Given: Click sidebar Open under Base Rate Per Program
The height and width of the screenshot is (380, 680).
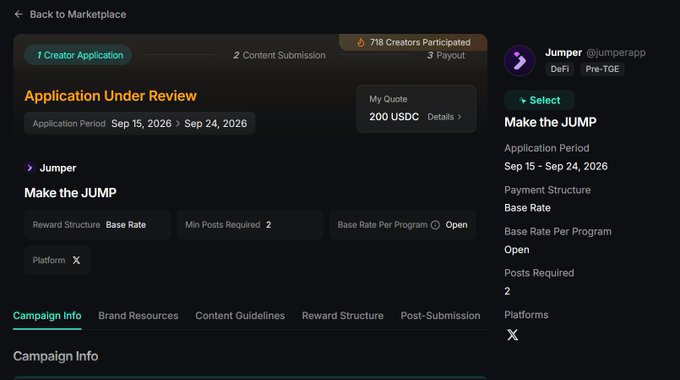Looking at the screenshot, I should pos(517,250).
